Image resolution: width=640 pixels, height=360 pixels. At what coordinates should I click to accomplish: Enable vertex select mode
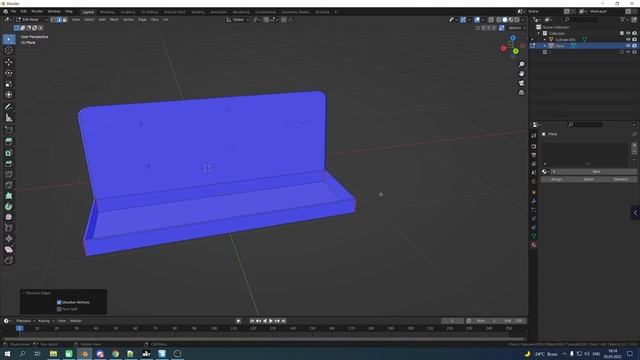pos(53,20)
